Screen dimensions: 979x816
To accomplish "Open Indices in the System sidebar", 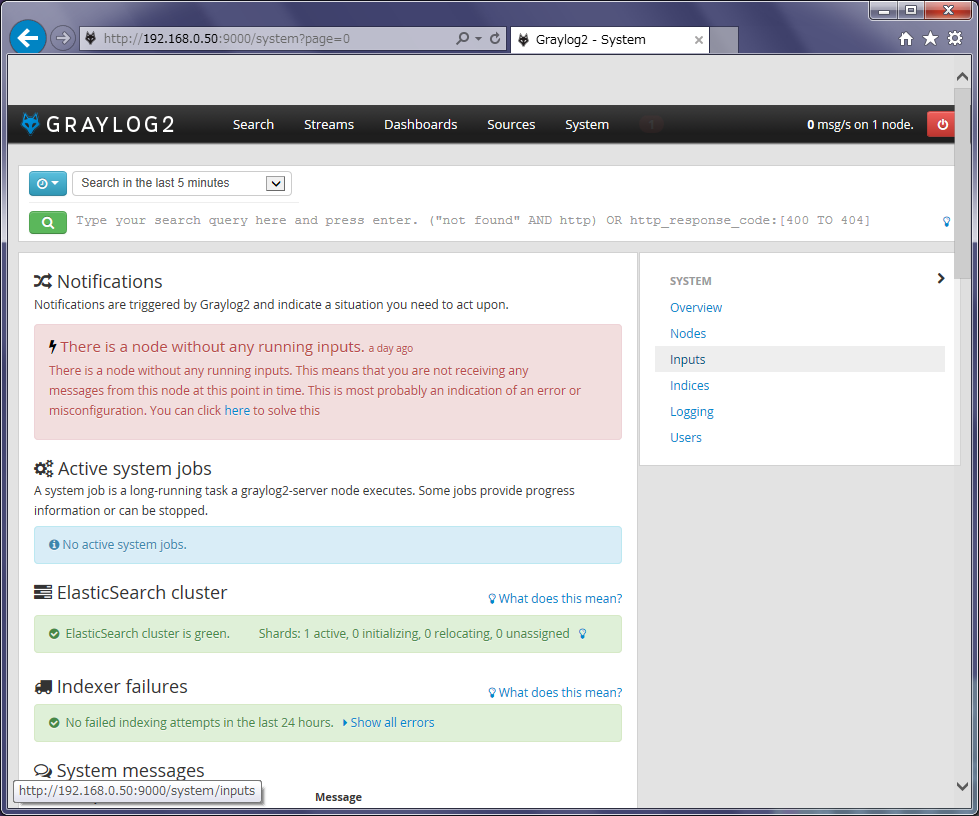I will [x=690, y=385].
